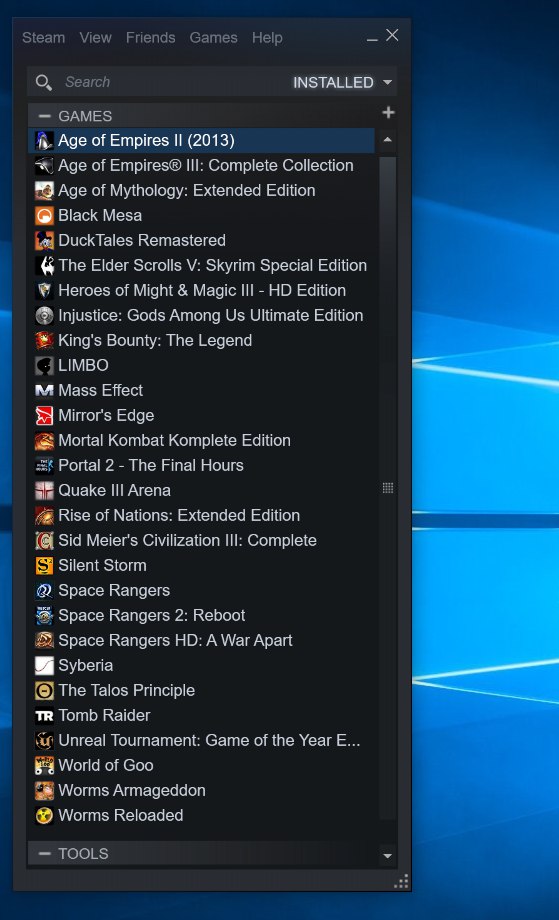Screen dimensions: 559x920
Task: Open the Steam menu
Action: [x=43, y=38]
